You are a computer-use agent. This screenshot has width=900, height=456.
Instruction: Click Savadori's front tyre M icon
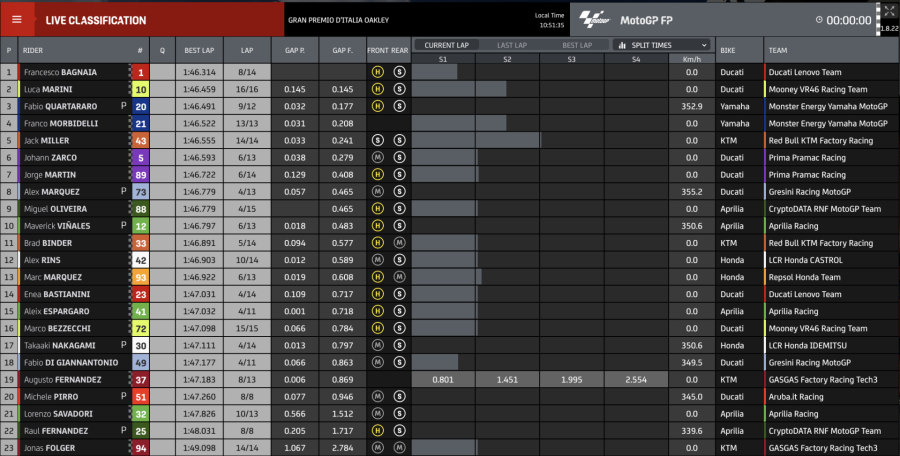click(x=378, y=414)
